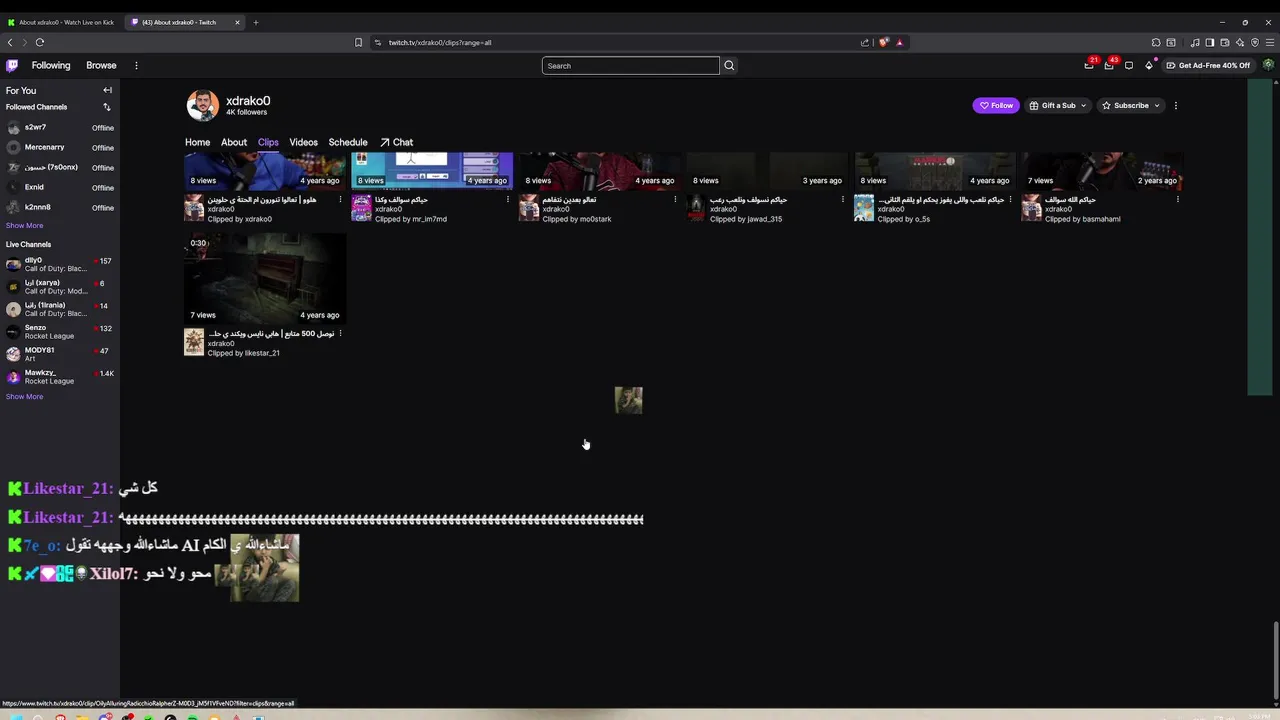Play the 0:30 clip thumbnail
The width and height of the screenshot is (1280, 720).
[265, 279]
